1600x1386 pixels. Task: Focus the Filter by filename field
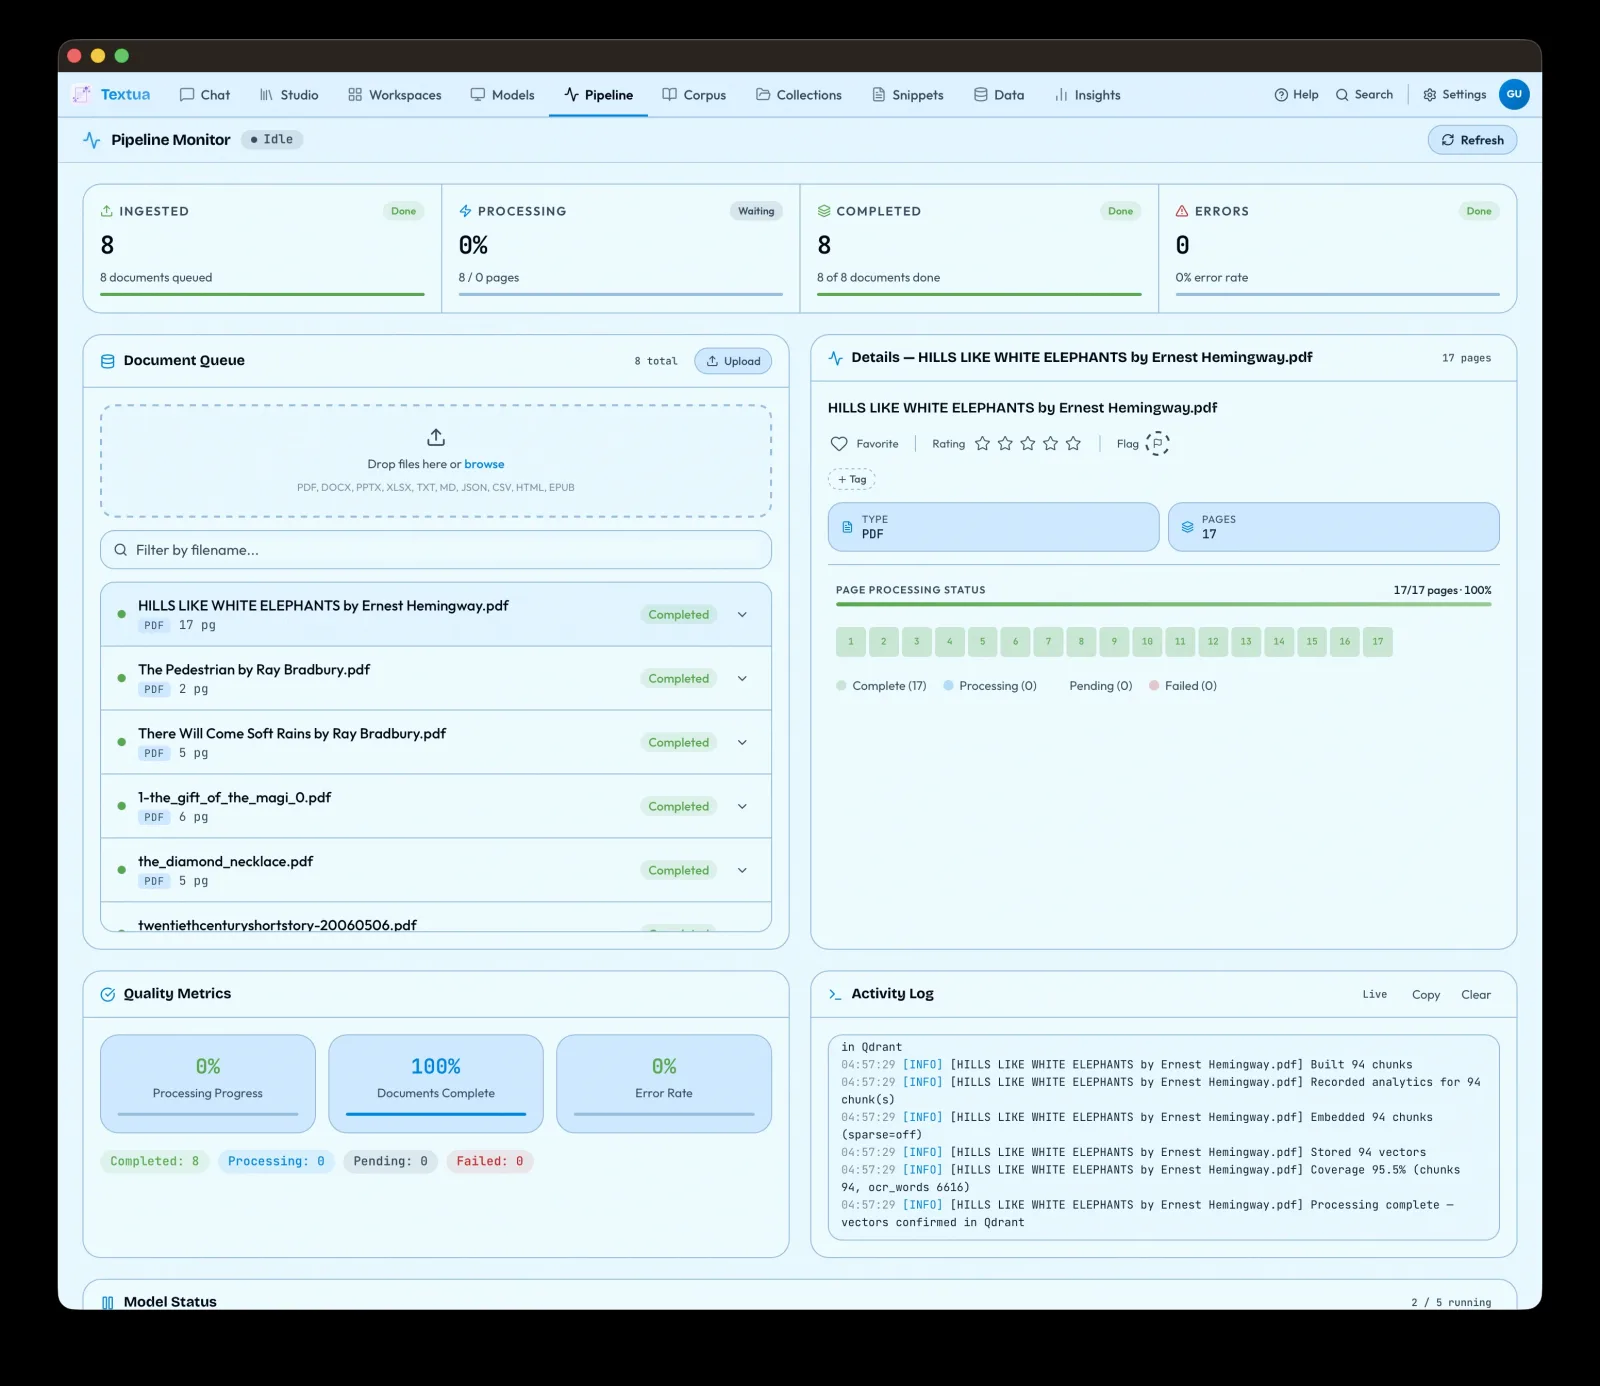[x=436, y=550]
